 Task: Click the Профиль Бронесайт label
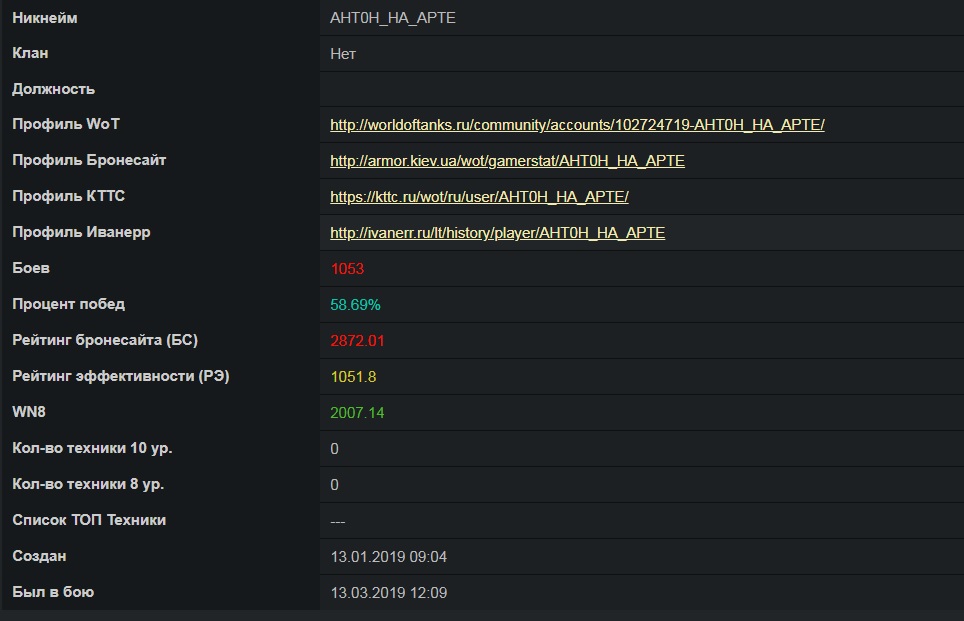click(89, 160)
